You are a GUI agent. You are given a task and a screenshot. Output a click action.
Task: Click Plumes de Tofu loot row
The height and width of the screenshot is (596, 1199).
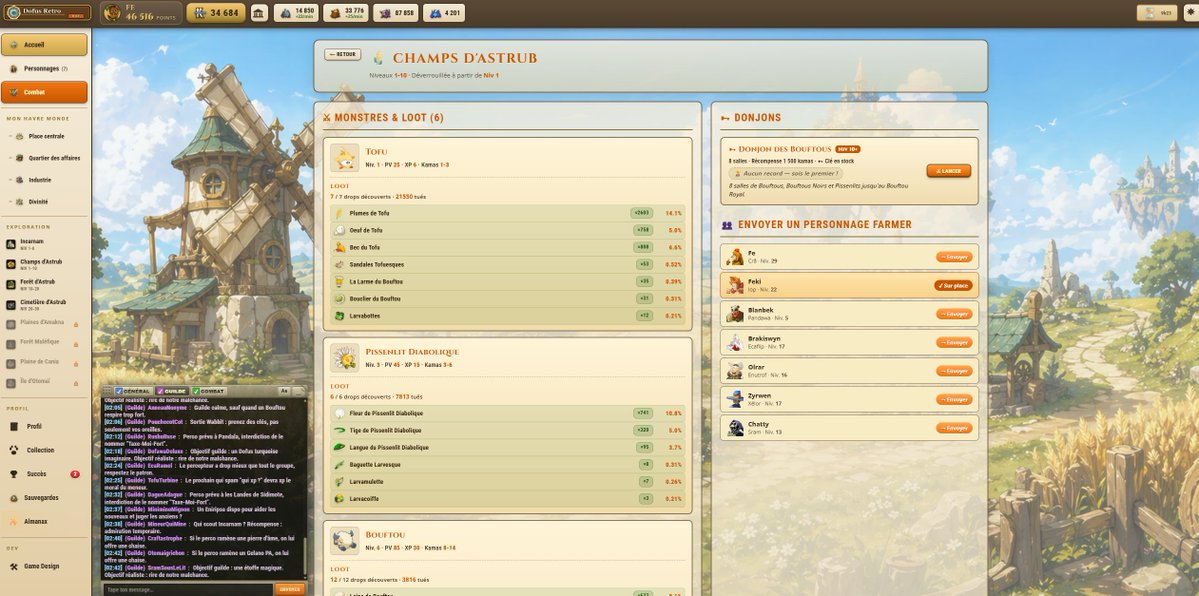tap(508, 213)
